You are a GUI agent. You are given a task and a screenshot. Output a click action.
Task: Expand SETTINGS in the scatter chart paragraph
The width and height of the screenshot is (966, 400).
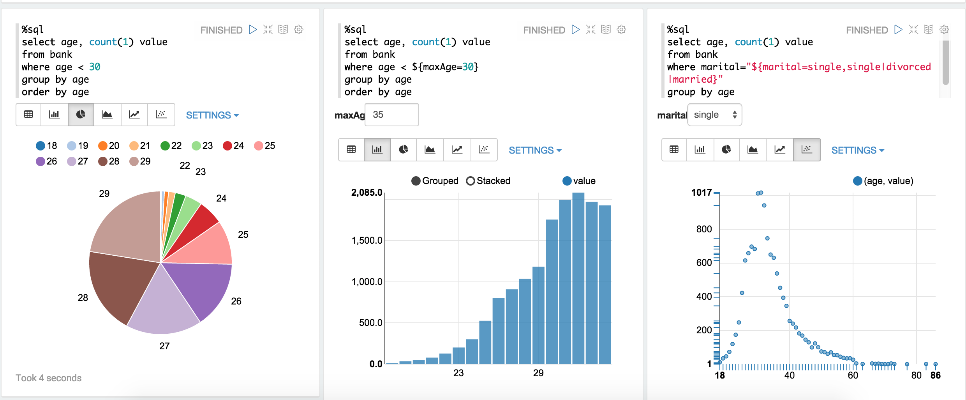pos(858,150)
